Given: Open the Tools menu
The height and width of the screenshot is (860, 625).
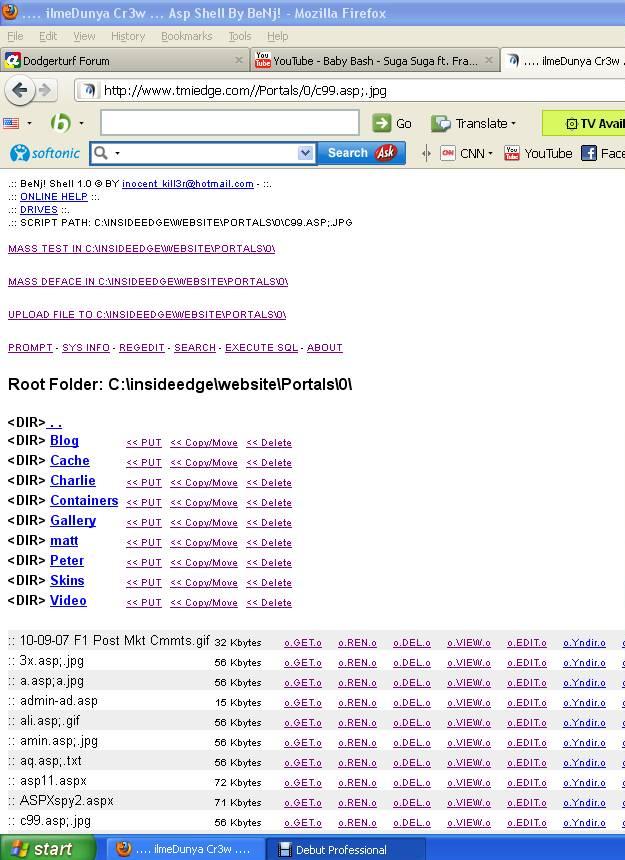Looking at the screenshot, I should 240,36.
